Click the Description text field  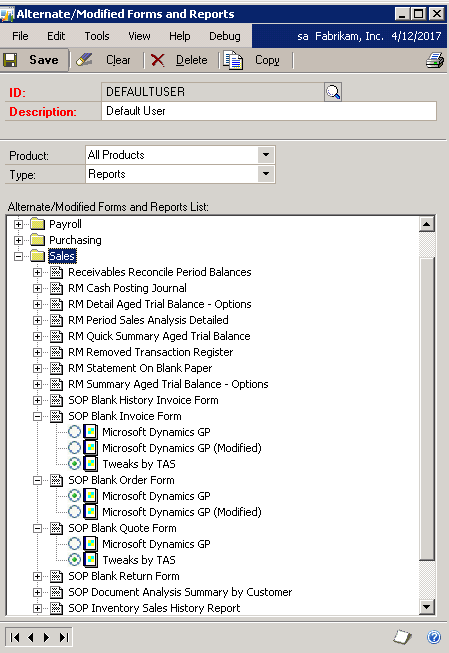click(x=269, y=111)
